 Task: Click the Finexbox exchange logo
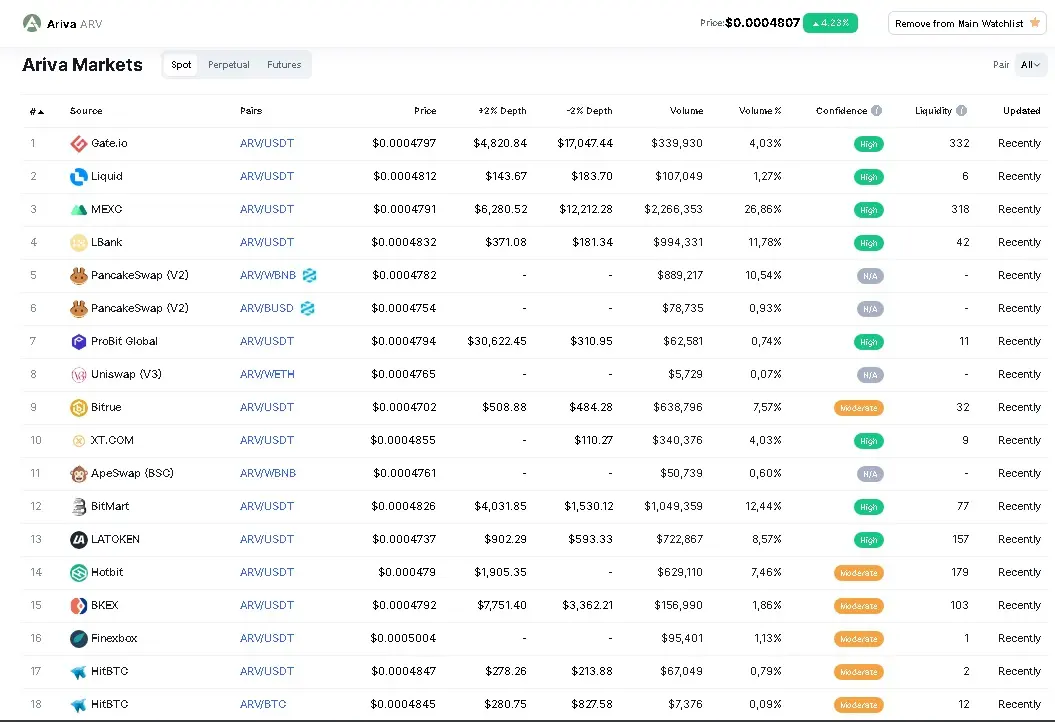click(x=79, y=638)
